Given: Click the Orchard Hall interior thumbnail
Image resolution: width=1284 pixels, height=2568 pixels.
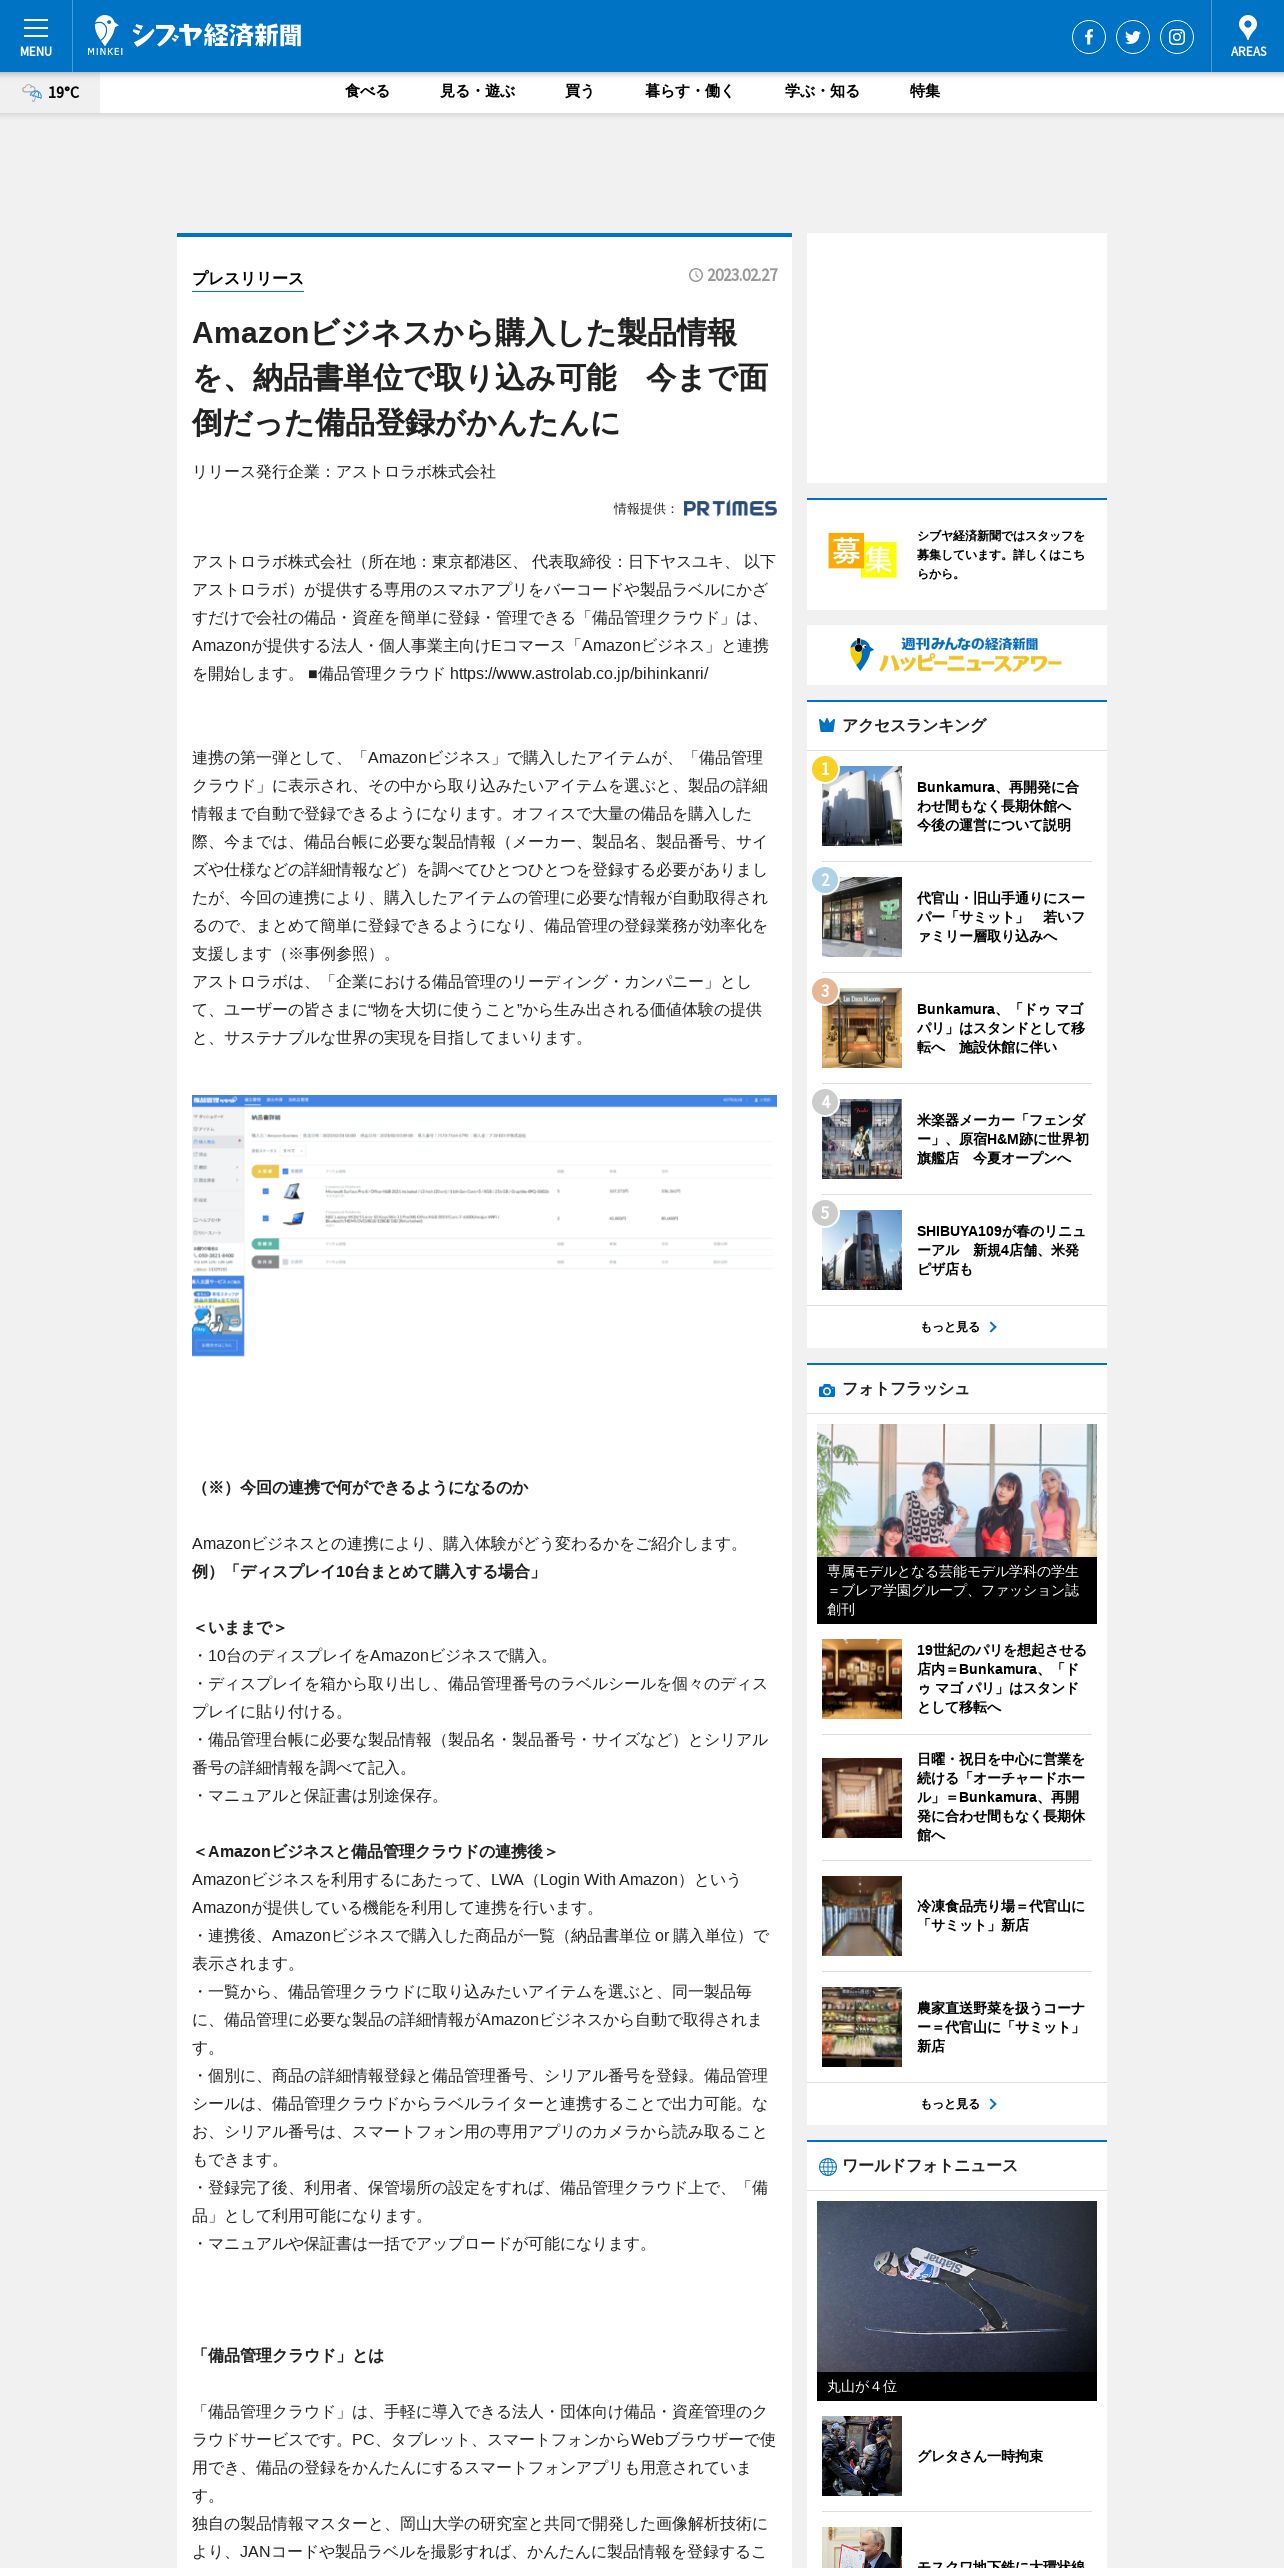Looking at the screenshot, I should 862,1798.
